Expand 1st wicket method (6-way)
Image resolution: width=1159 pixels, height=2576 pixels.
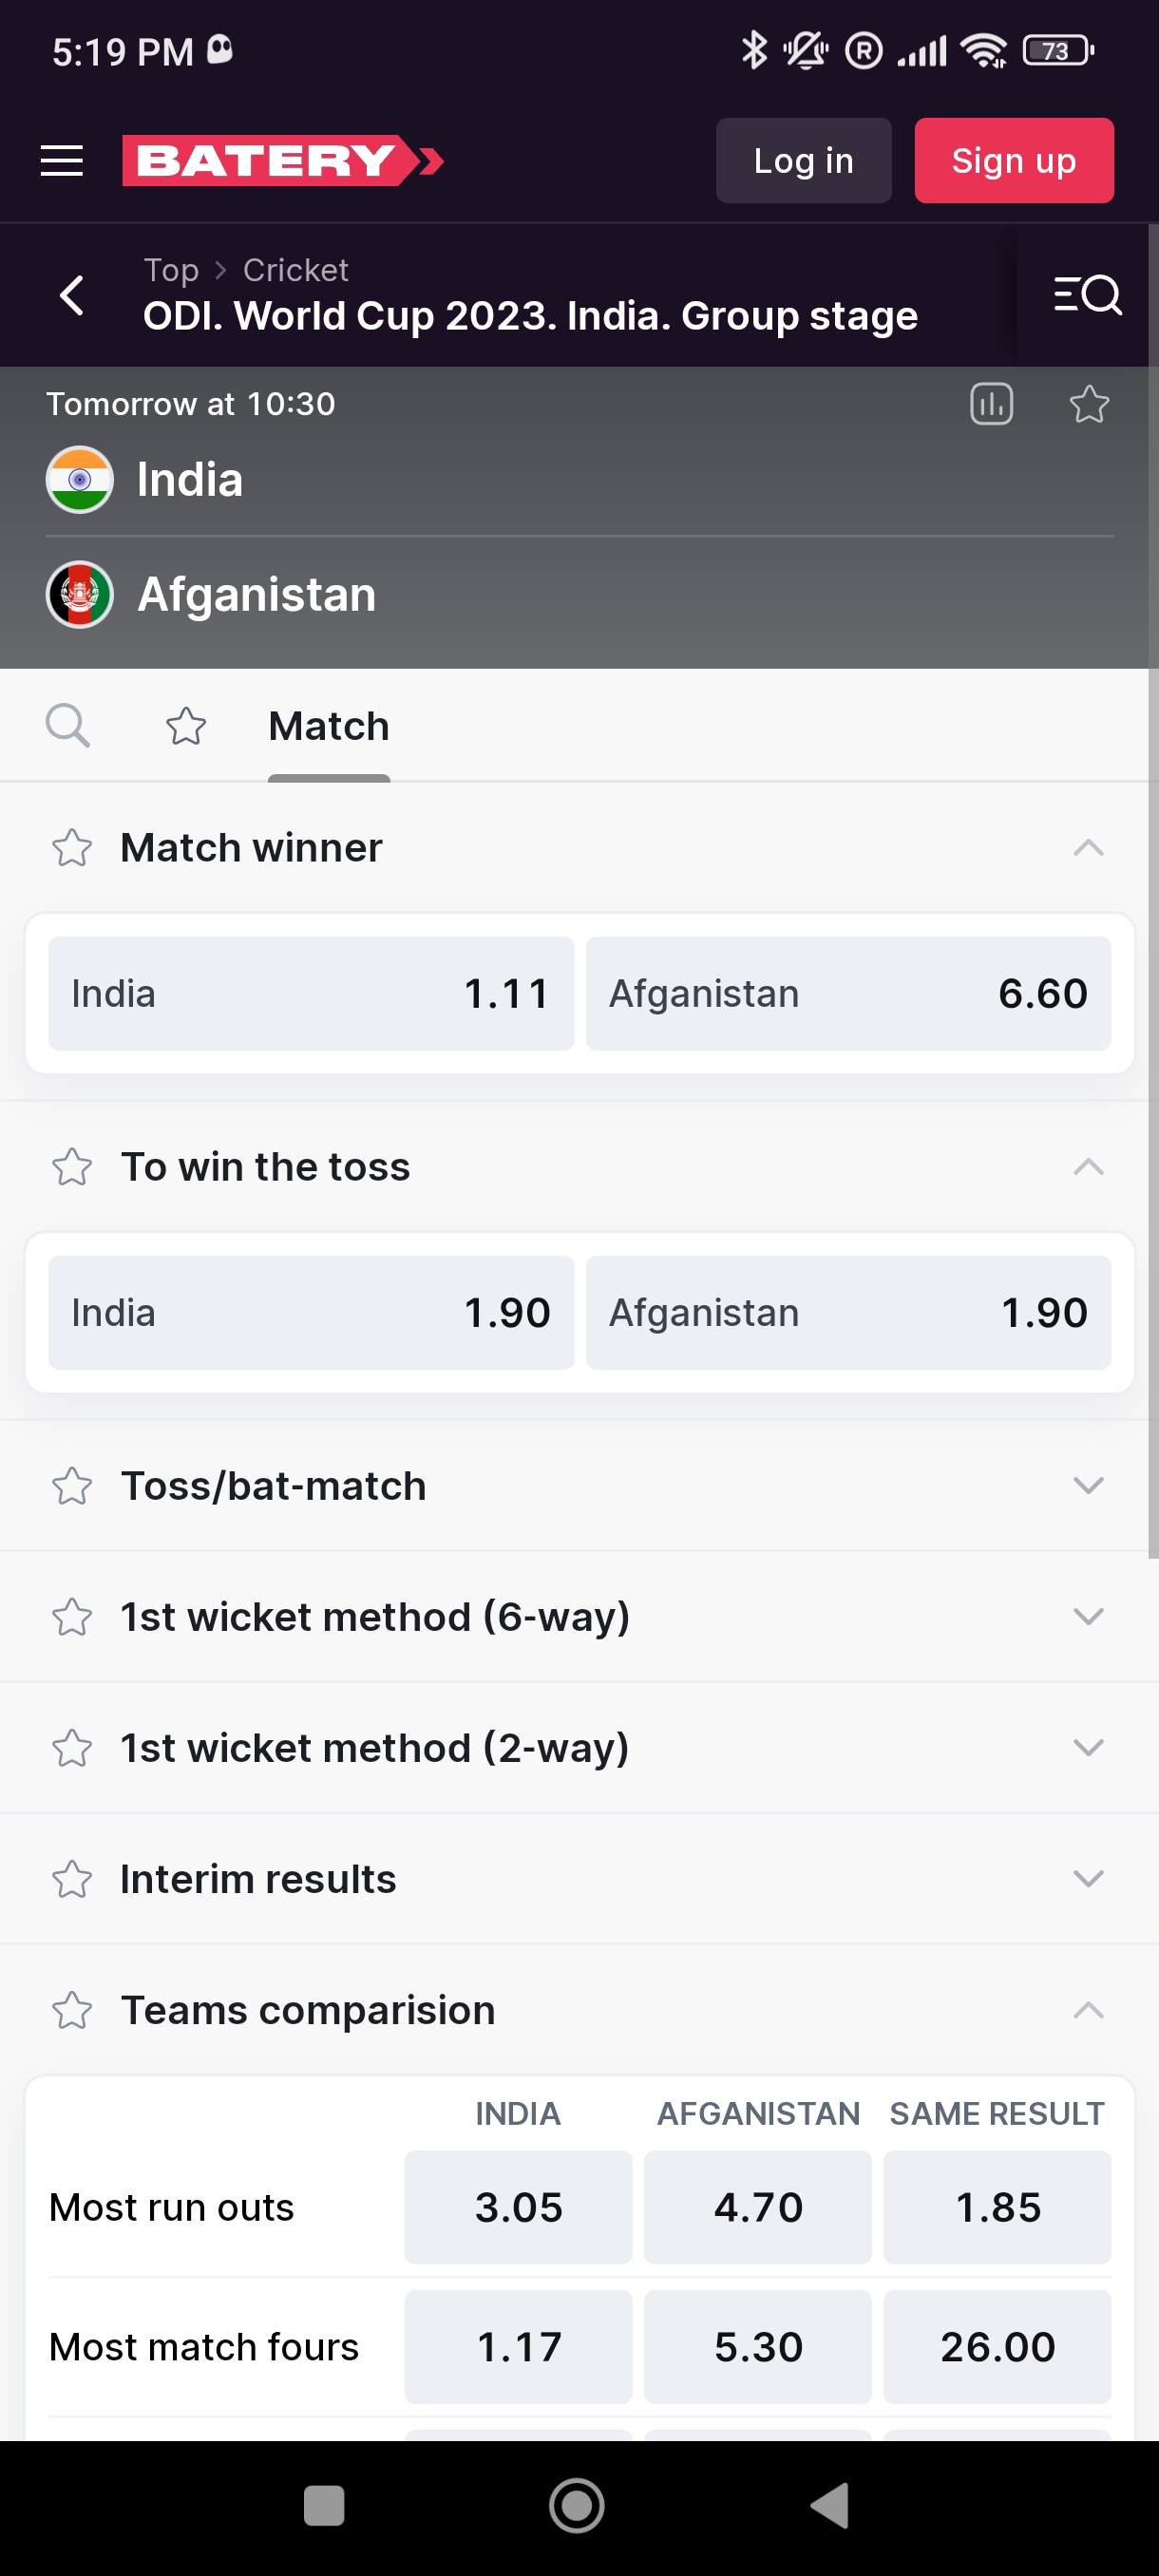1087,1616
